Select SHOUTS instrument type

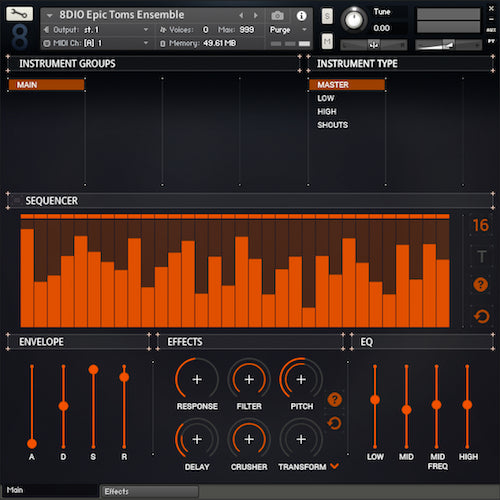point(332,125)
